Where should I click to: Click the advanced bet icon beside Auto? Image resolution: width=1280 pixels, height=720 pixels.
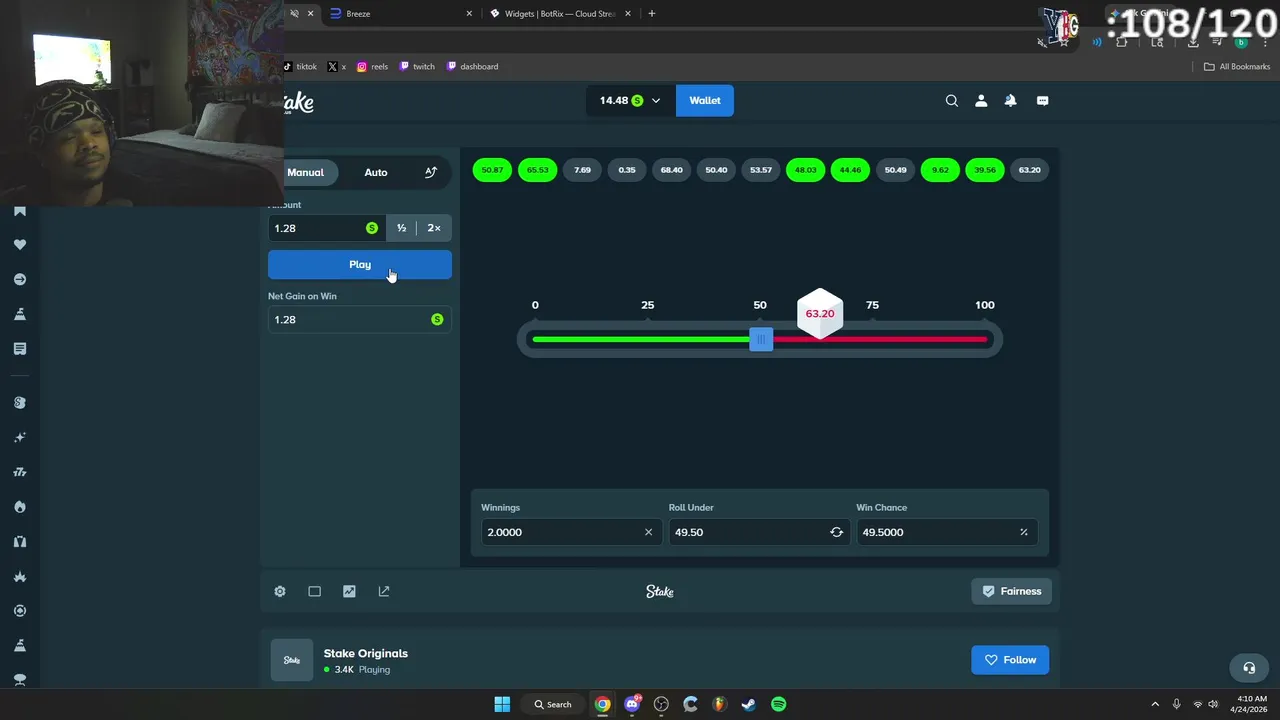click(431, 172)
